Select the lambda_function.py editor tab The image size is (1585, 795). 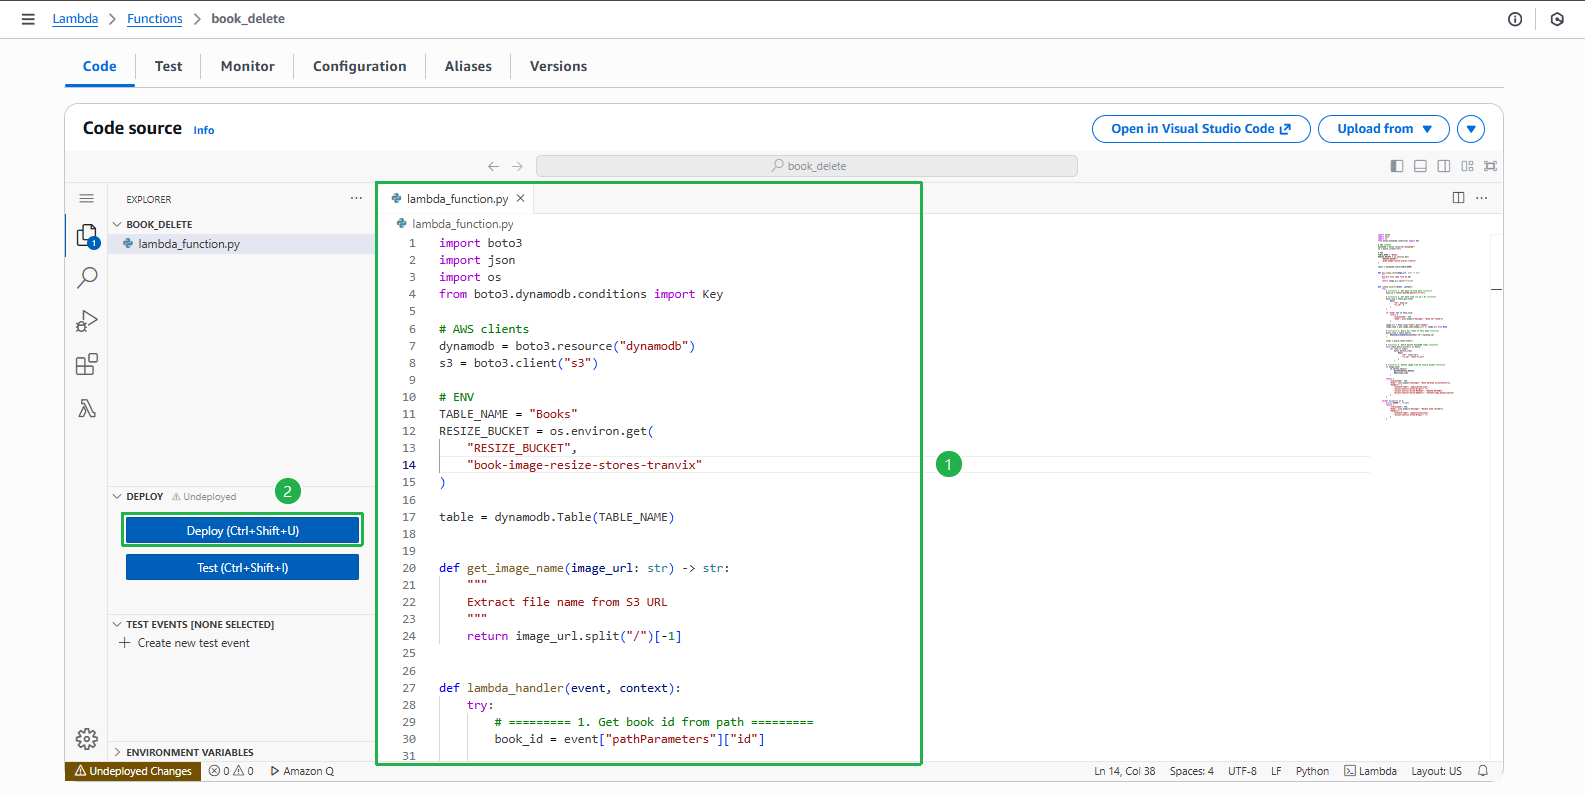pos(456,198)
